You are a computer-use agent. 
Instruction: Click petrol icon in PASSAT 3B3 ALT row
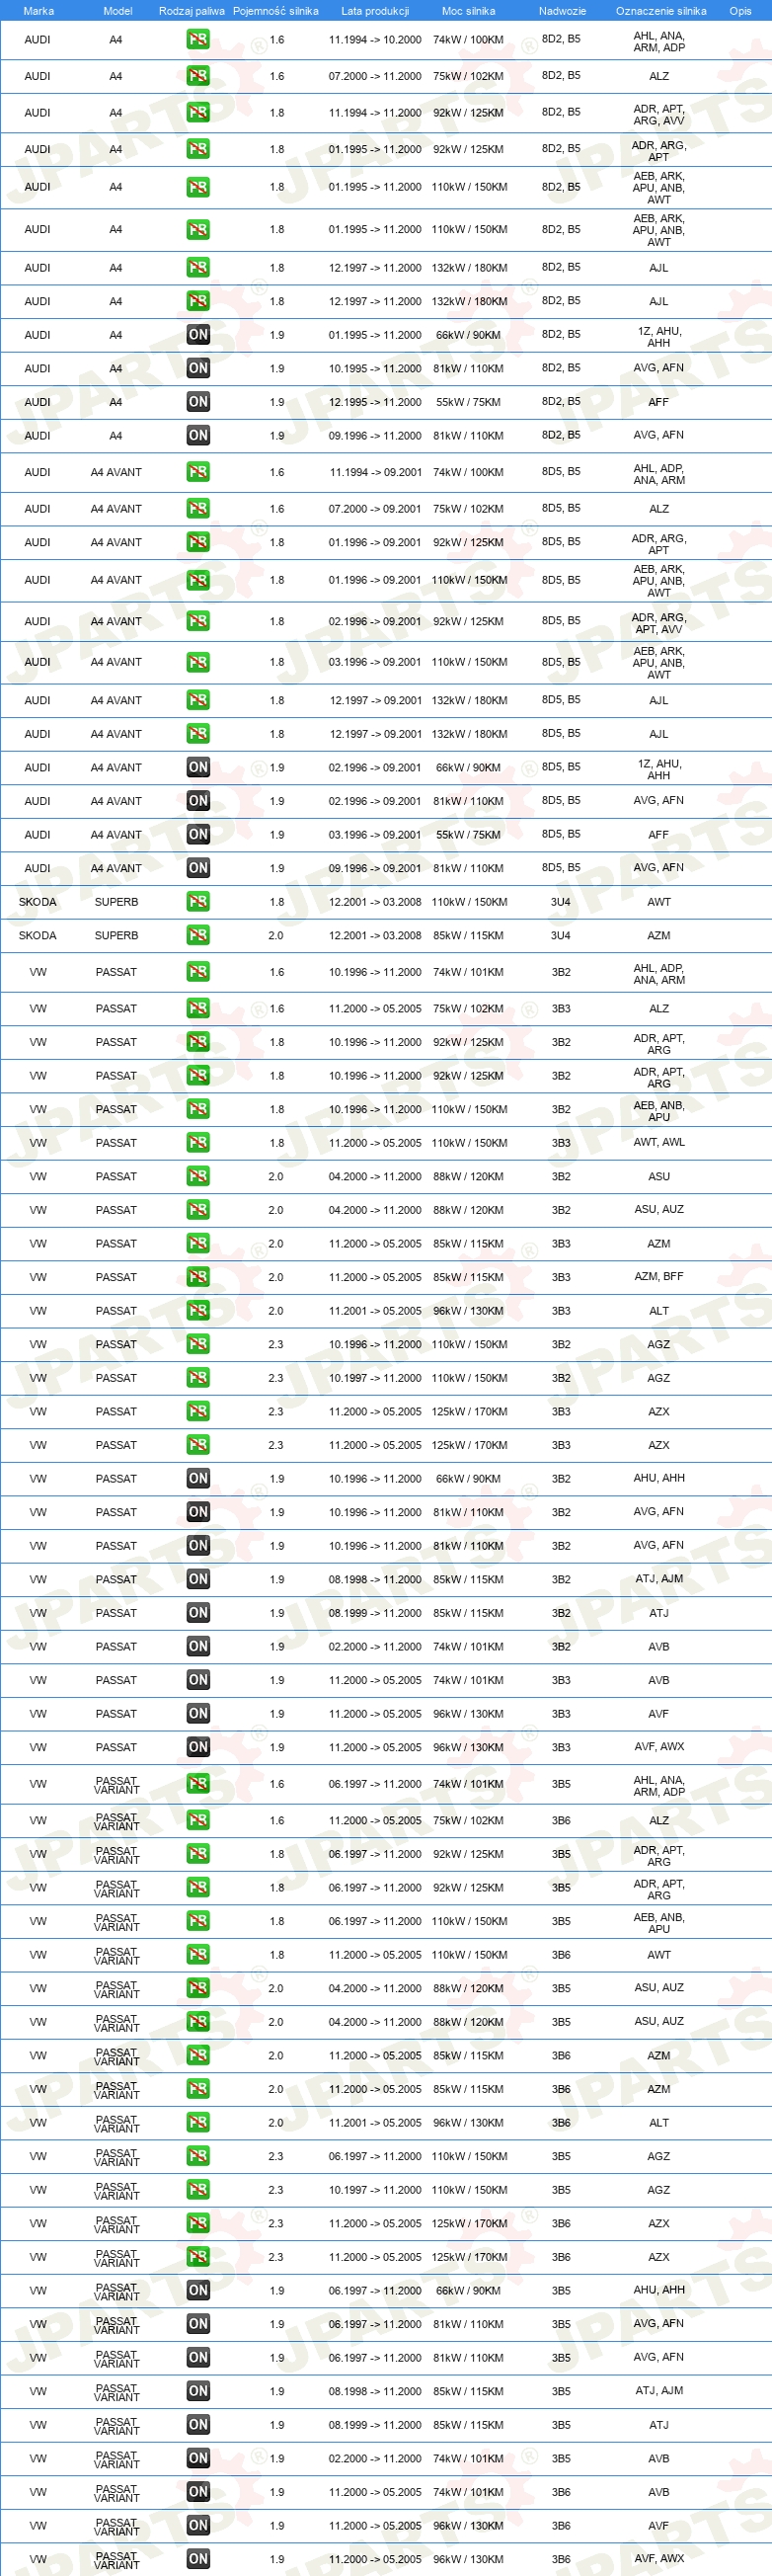coord(198,1311)
